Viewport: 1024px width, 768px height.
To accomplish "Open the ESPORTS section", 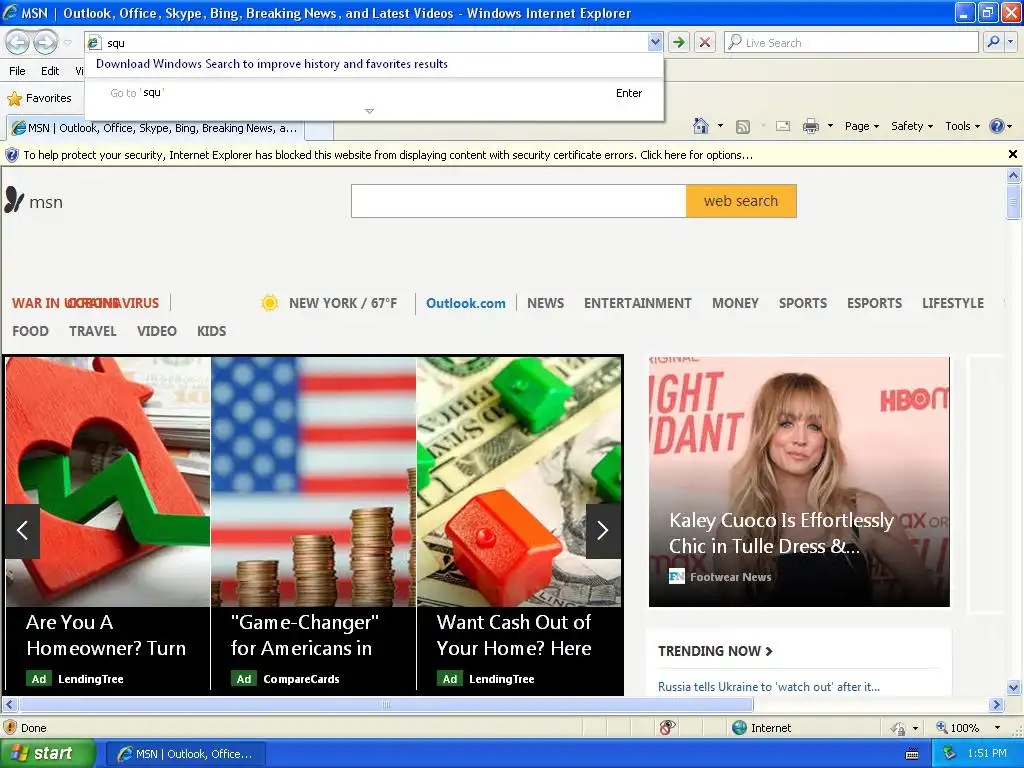I will [x=874, y=303].
